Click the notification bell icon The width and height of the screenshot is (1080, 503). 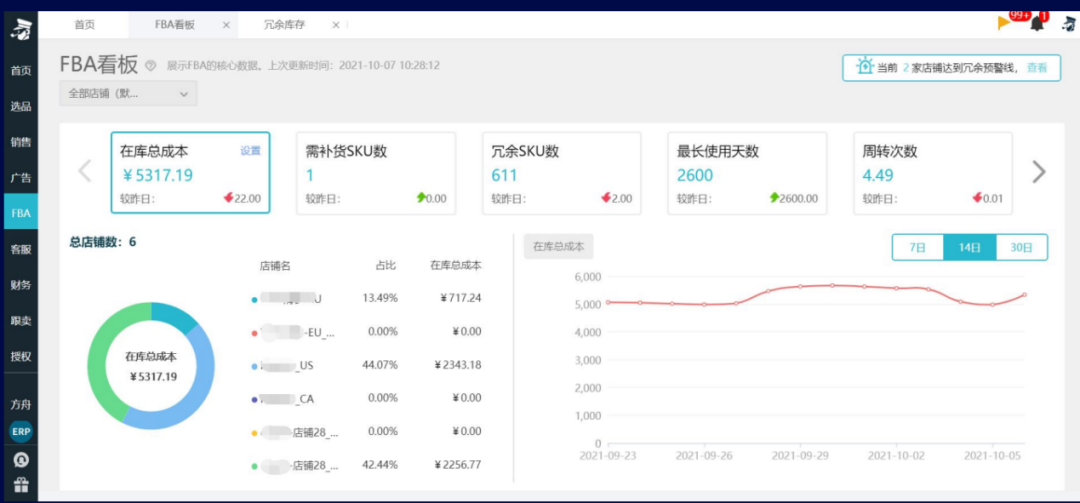1037,23
